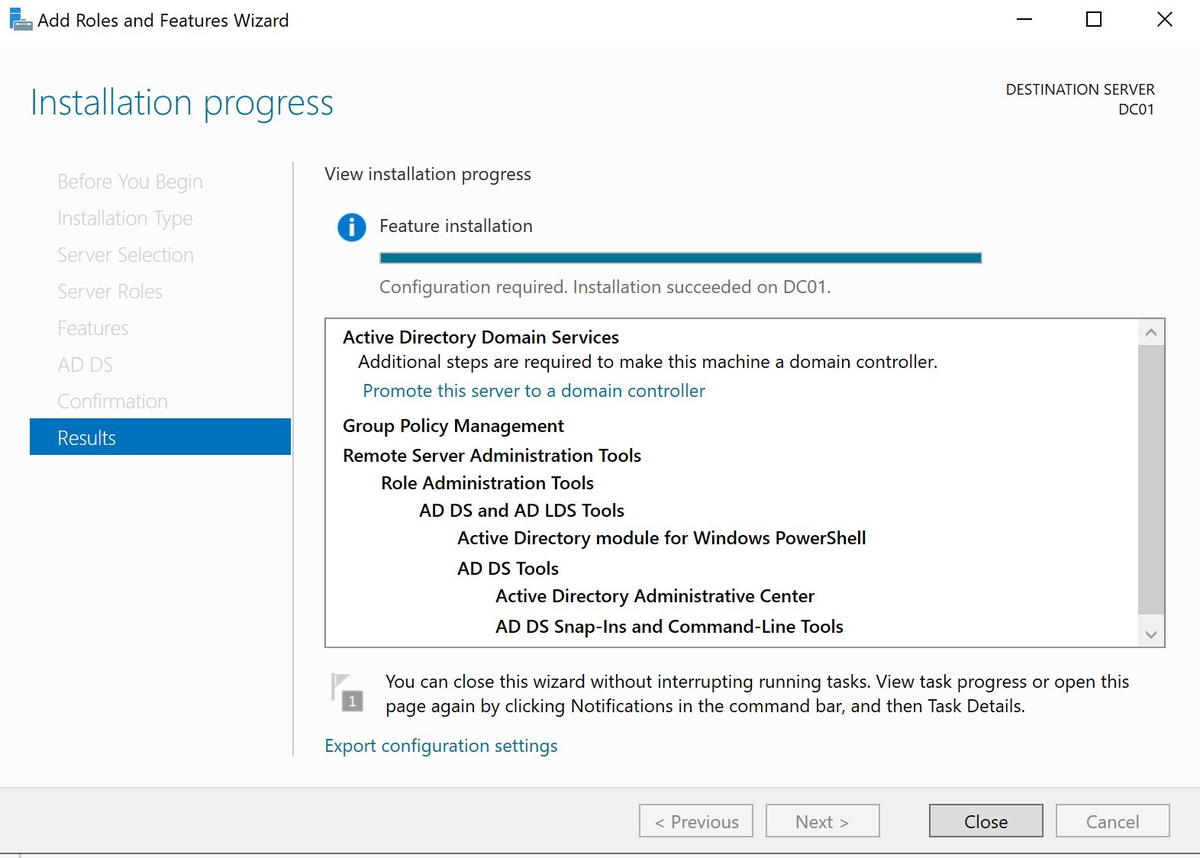Open the Server Roles page

[x=110, y=291]
